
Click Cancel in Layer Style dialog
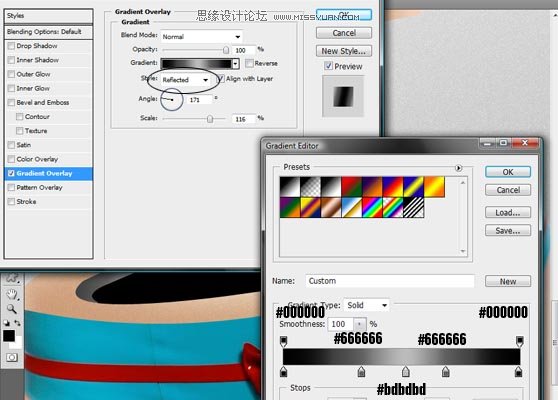click(344, 33)
